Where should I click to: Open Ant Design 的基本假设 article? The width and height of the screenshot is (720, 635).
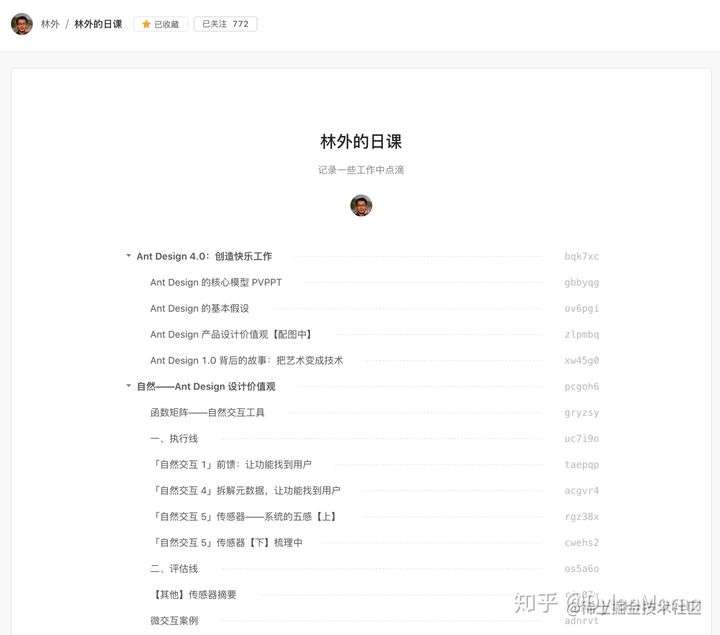click(199, 308)
